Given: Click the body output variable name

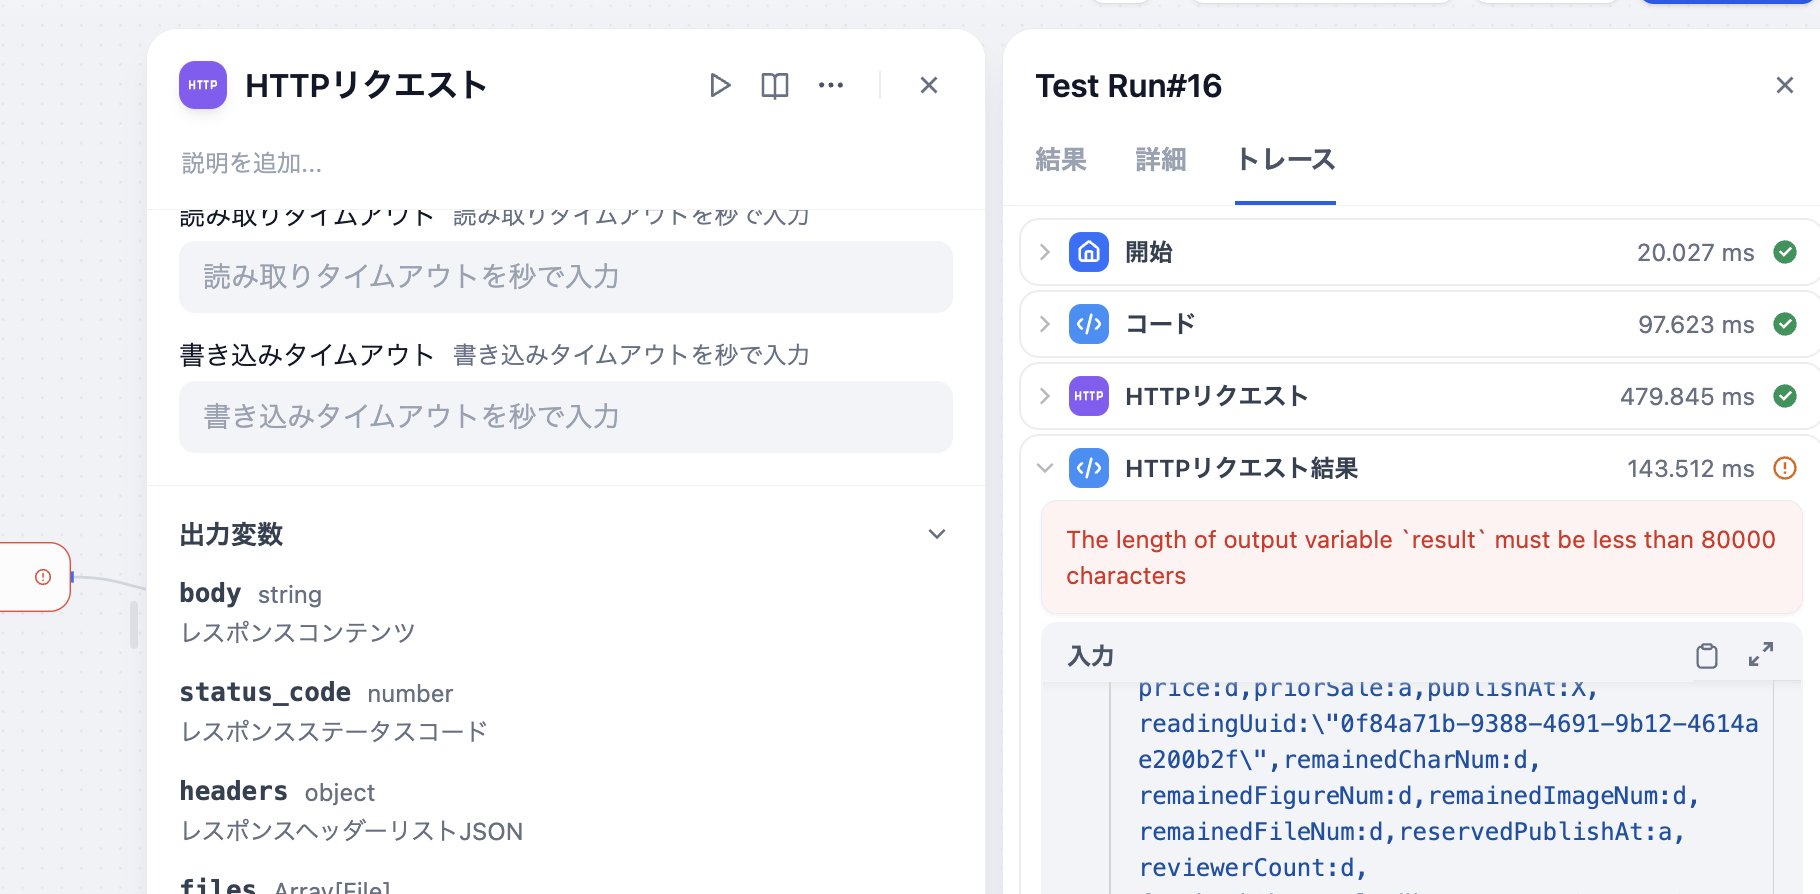Looking at the screenshot, I should pos(210,593).
